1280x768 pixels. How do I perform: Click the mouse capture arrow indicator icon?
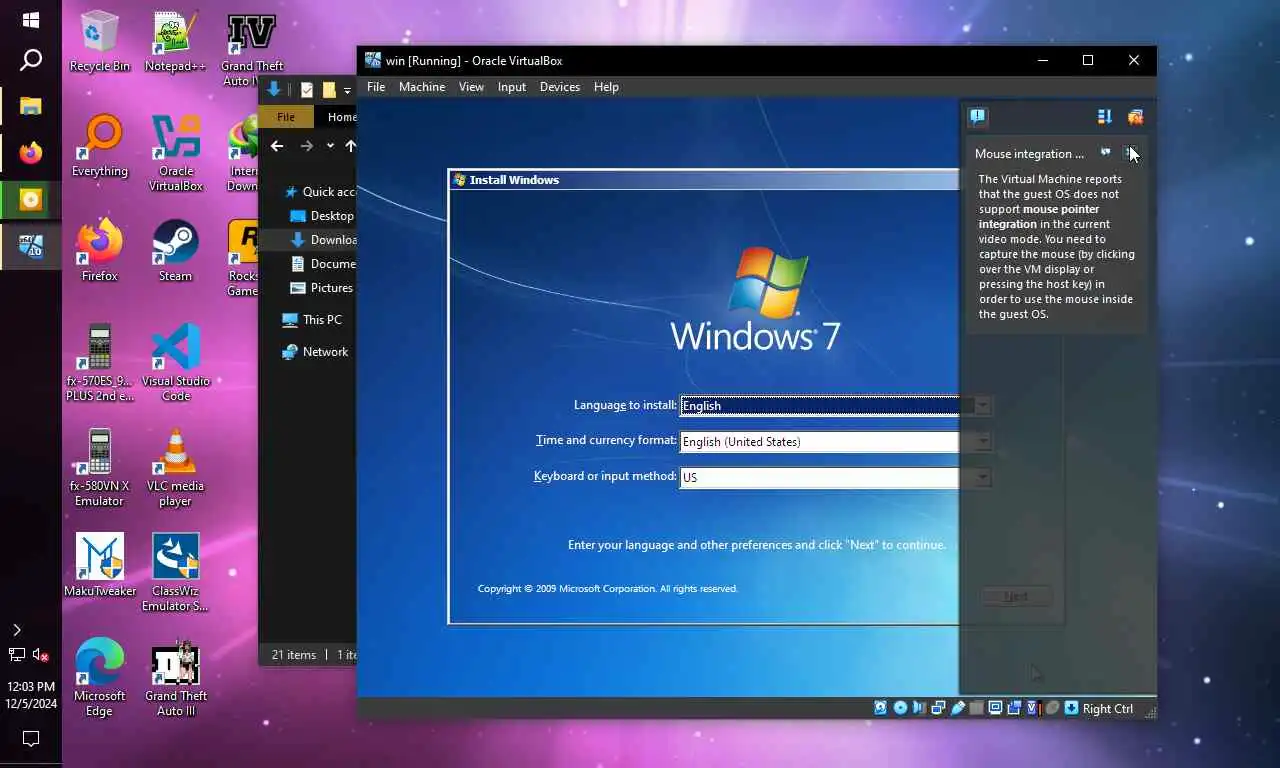point(1071,708)
